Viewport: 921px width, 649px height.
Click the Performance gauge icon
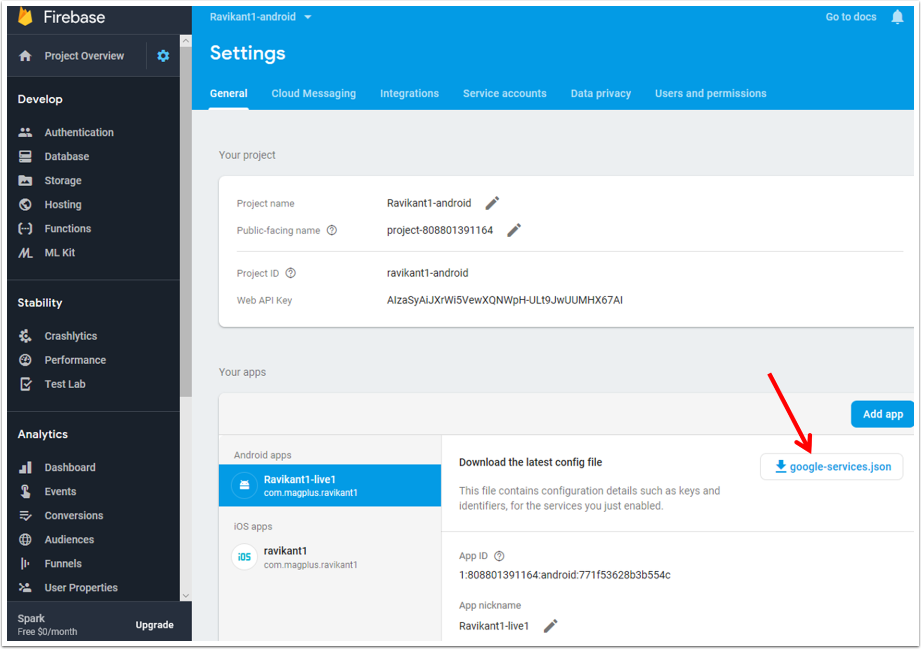pyautogui.click(x=25, y=360)
